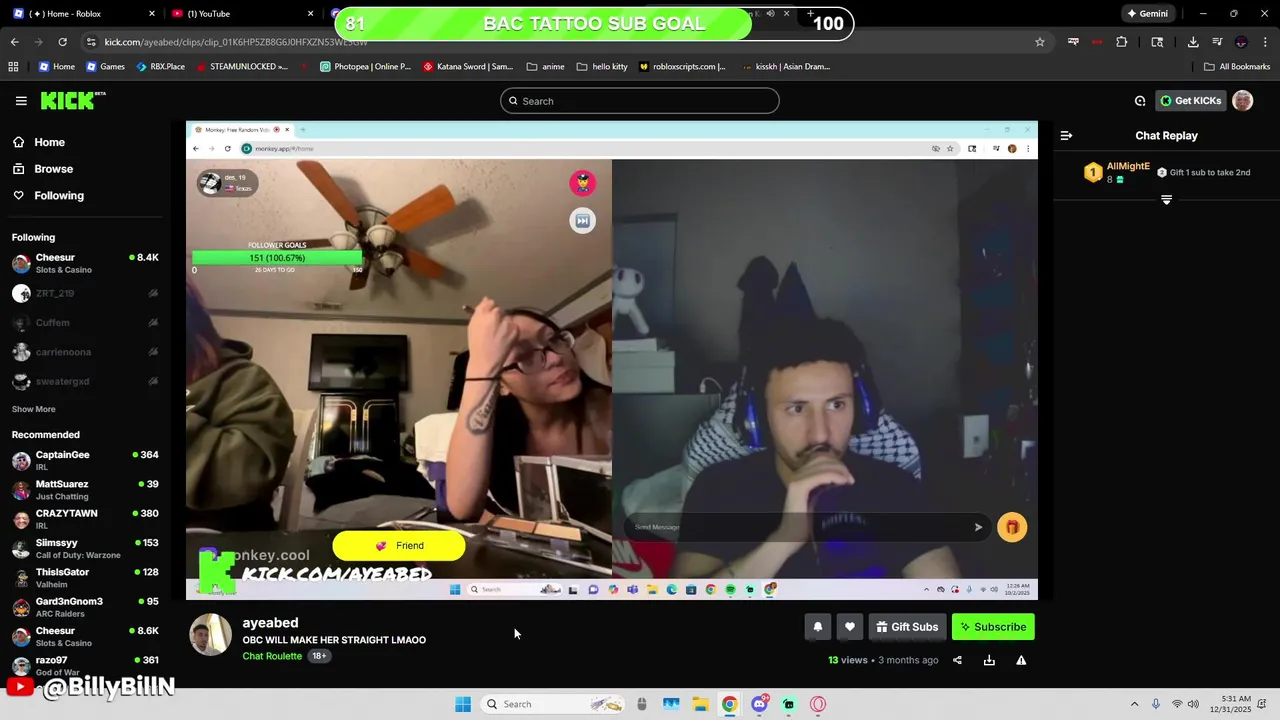Image resolution: width=1280 pixels, height=720 pixels.
Task: Open the chat bubble icon near Get KICKs
Action: coord(1140,101)
